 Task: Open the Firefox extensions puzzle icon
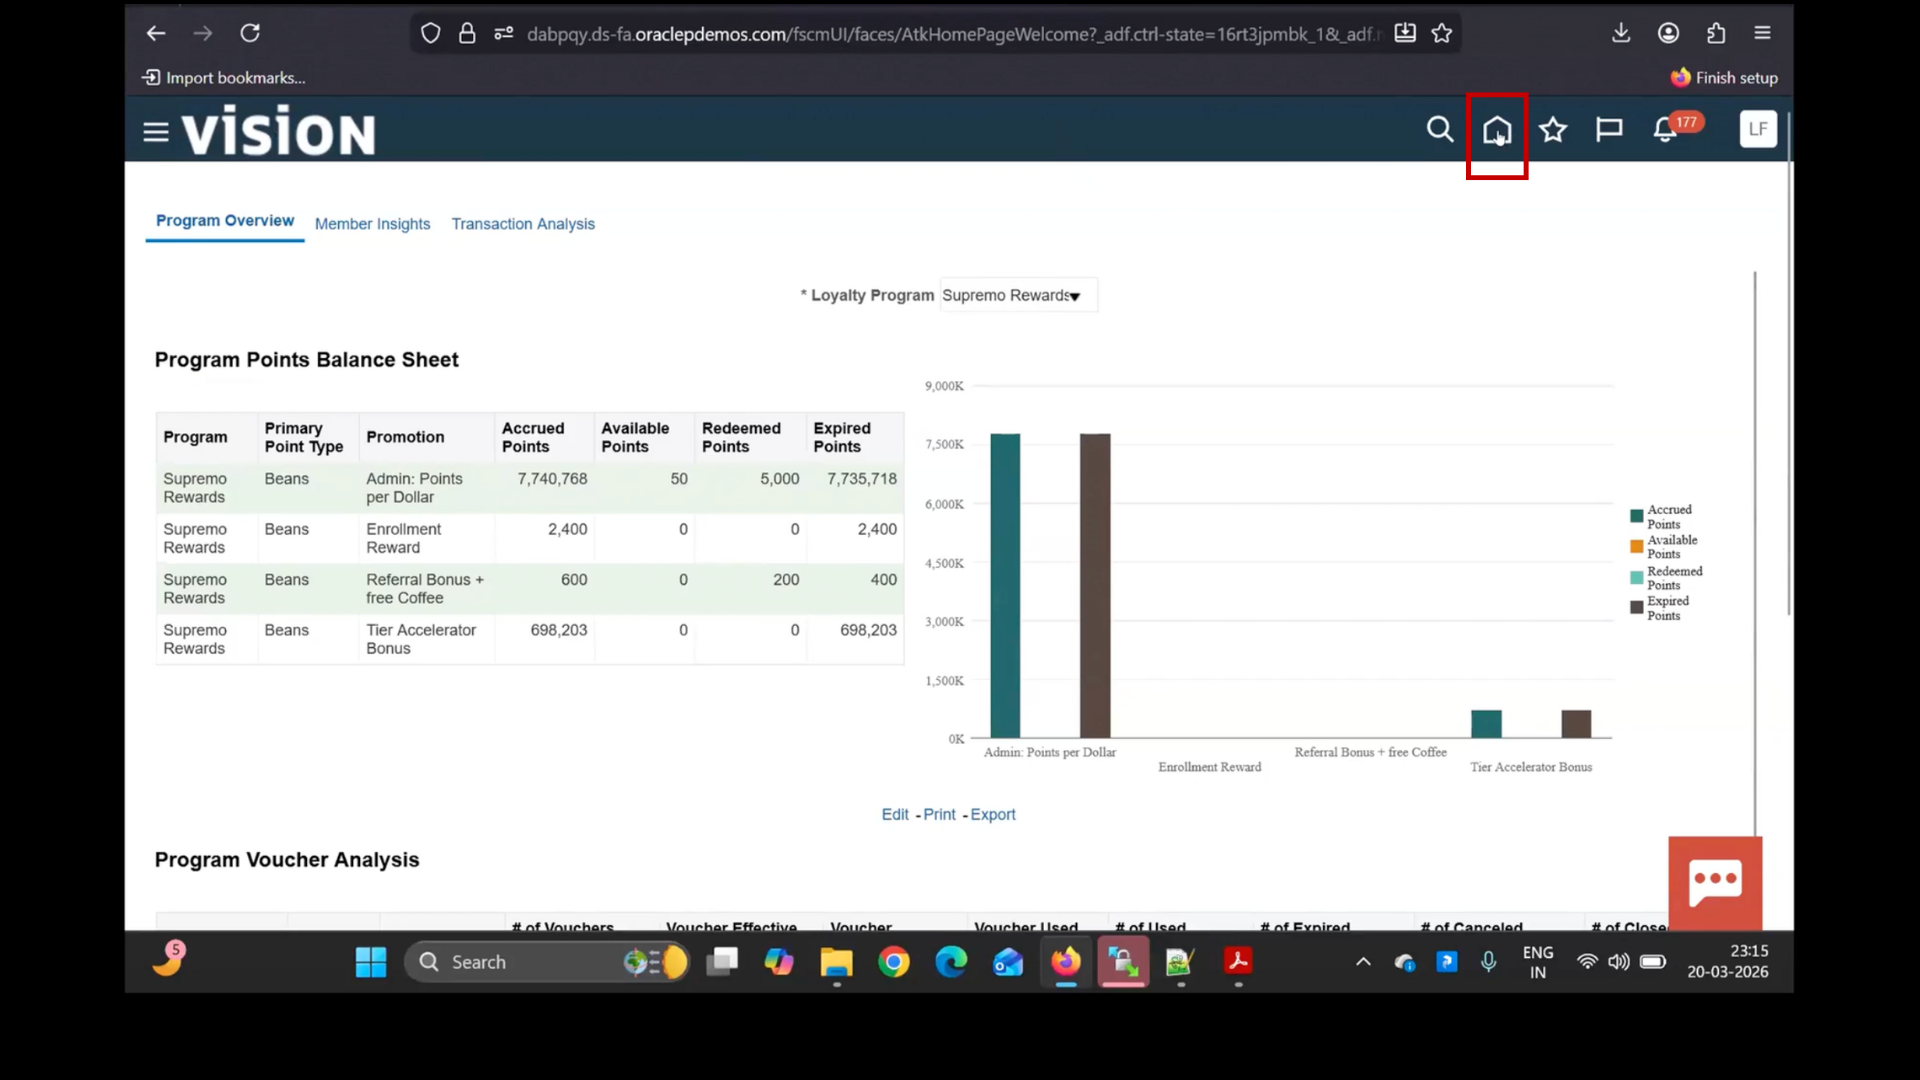[1716, 33]
